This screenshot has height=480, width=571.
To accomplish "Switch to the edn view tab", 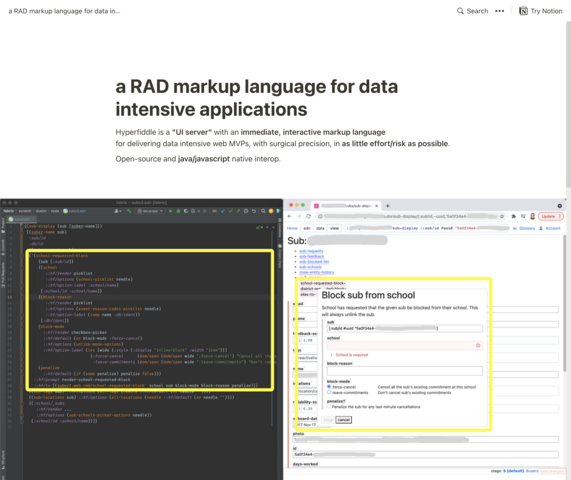I will (307, 228).
